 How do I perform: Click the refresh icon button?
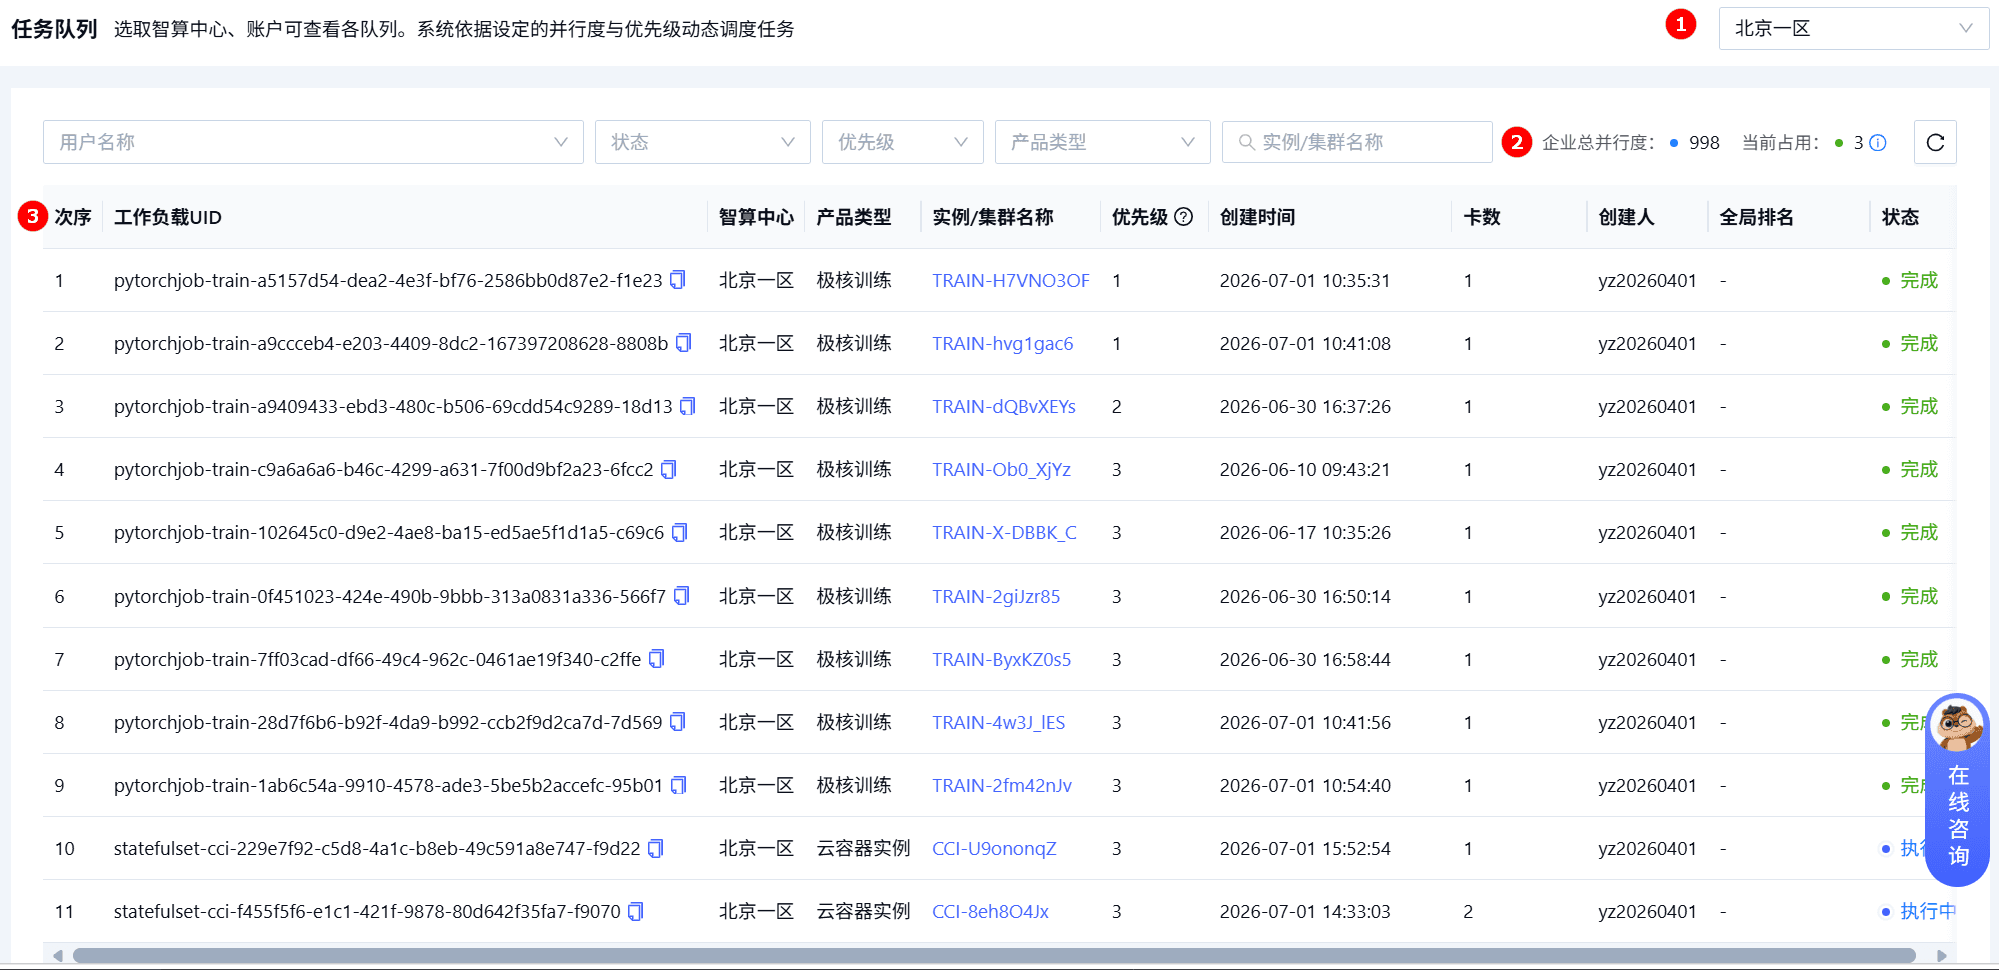point(1935,142)
